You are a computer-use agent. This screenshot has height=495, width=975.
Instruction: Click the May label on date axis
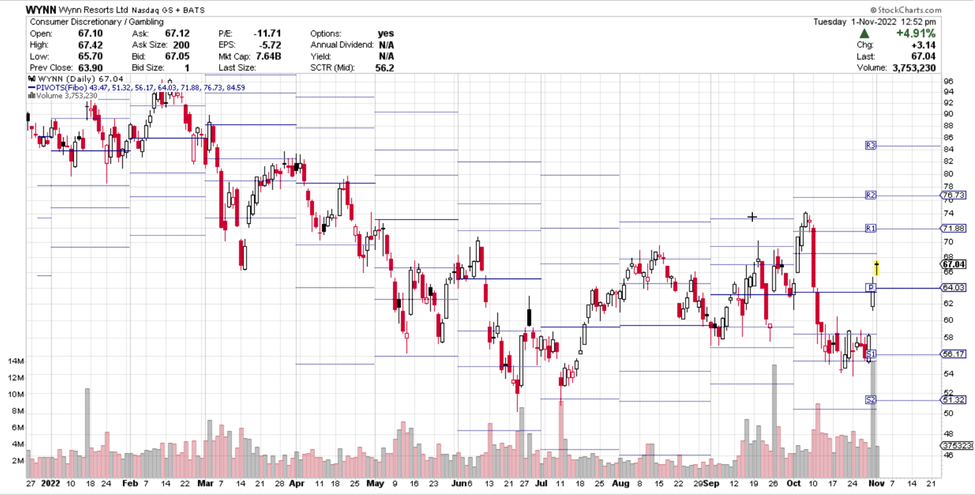tap(375, 483)
